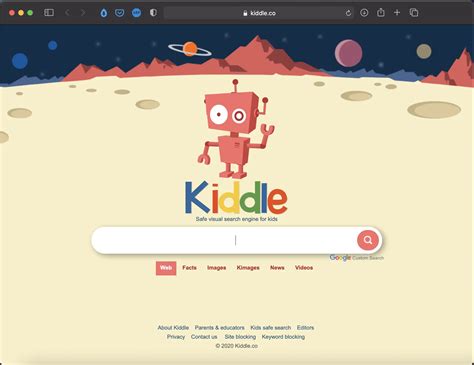The height and width of the screenshot is (365, 474).
Task: Open the Share menu
Action: pyautogui.click(x=381, y=13)
